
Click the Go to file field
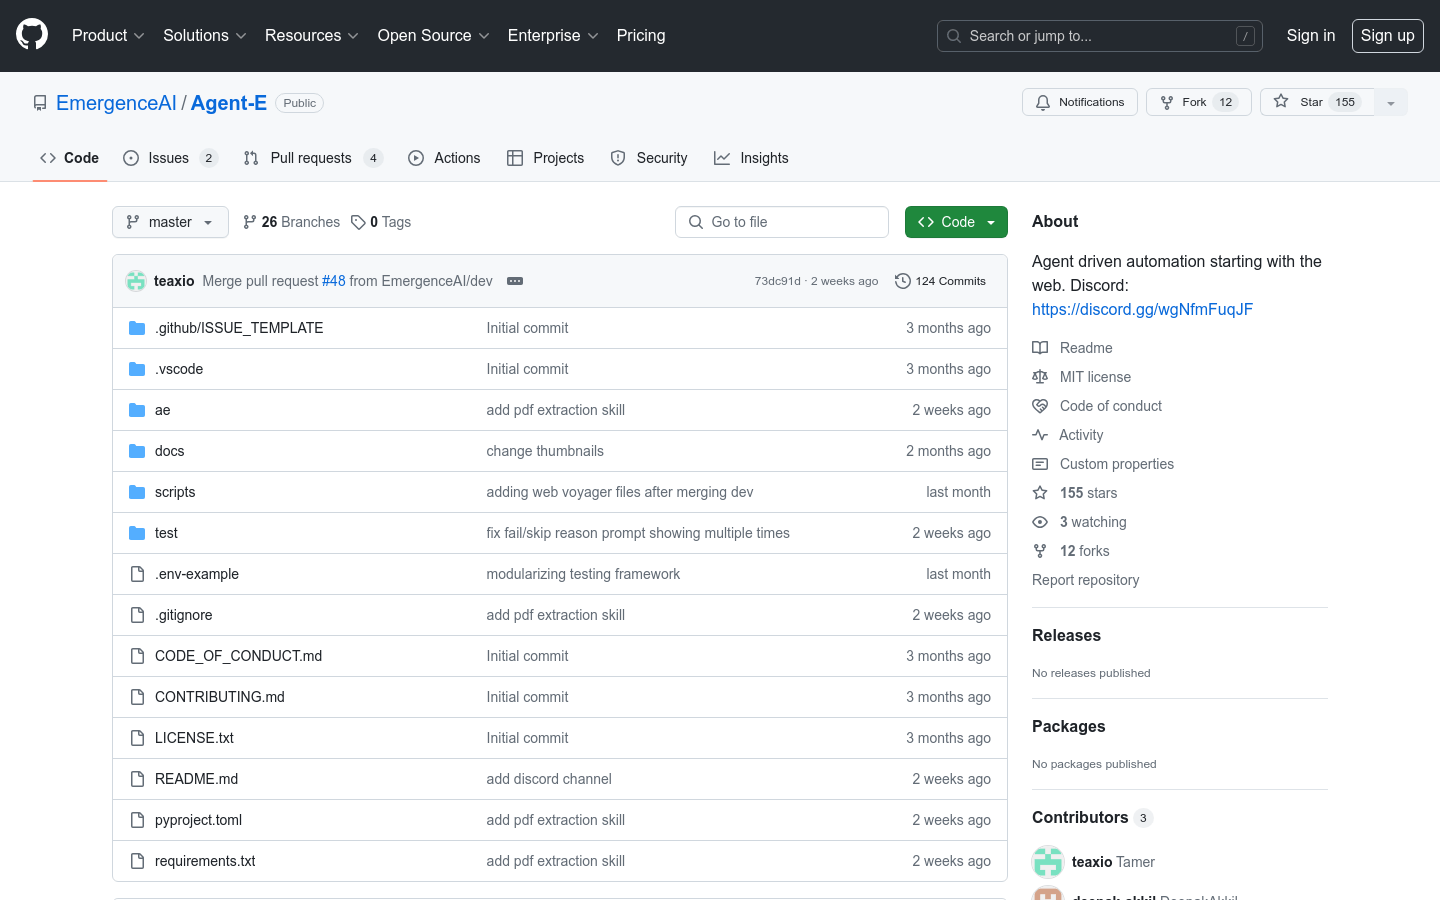click(782, 222)
